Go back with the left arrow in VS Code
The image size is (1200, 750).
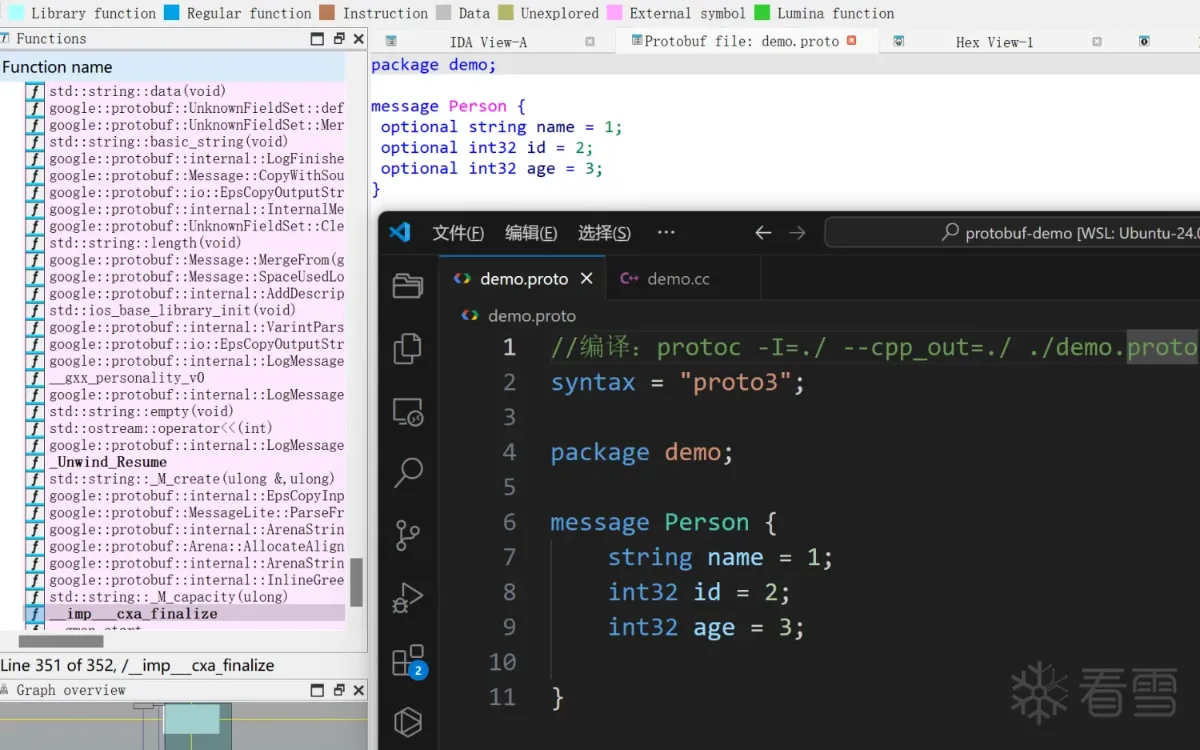(x=763, y=232)
